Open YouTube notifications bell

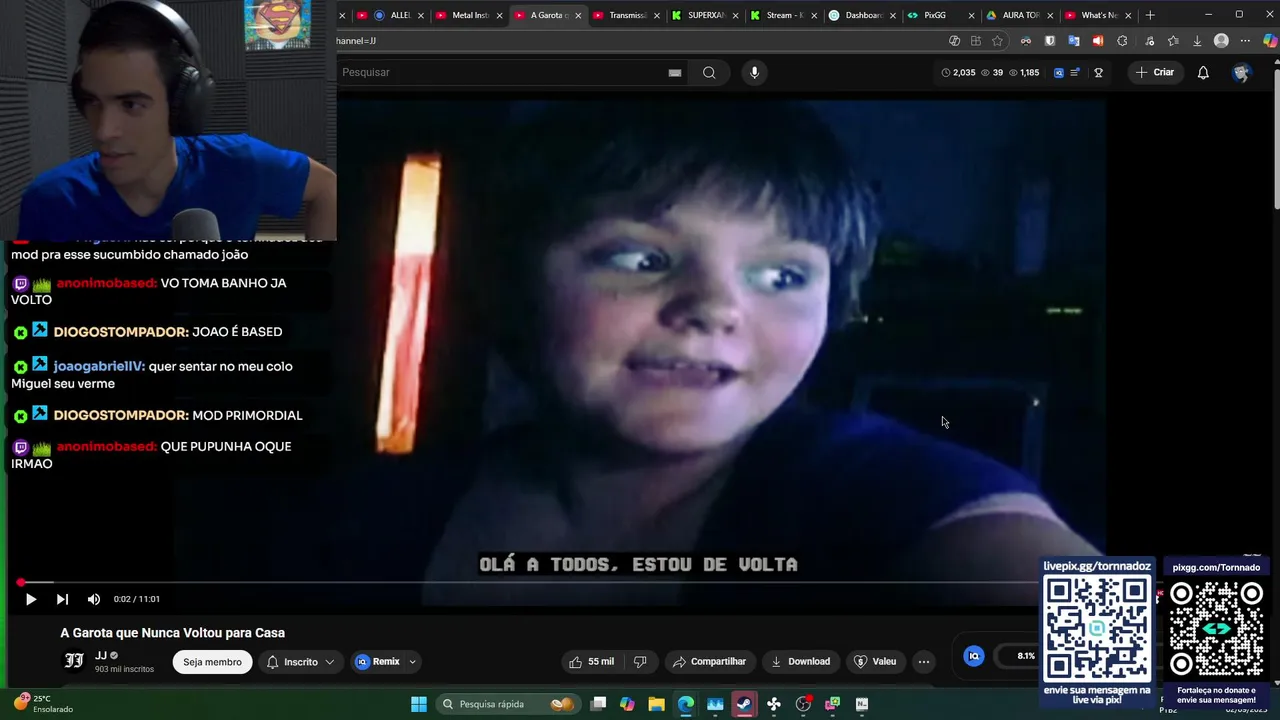[1203, 72]
